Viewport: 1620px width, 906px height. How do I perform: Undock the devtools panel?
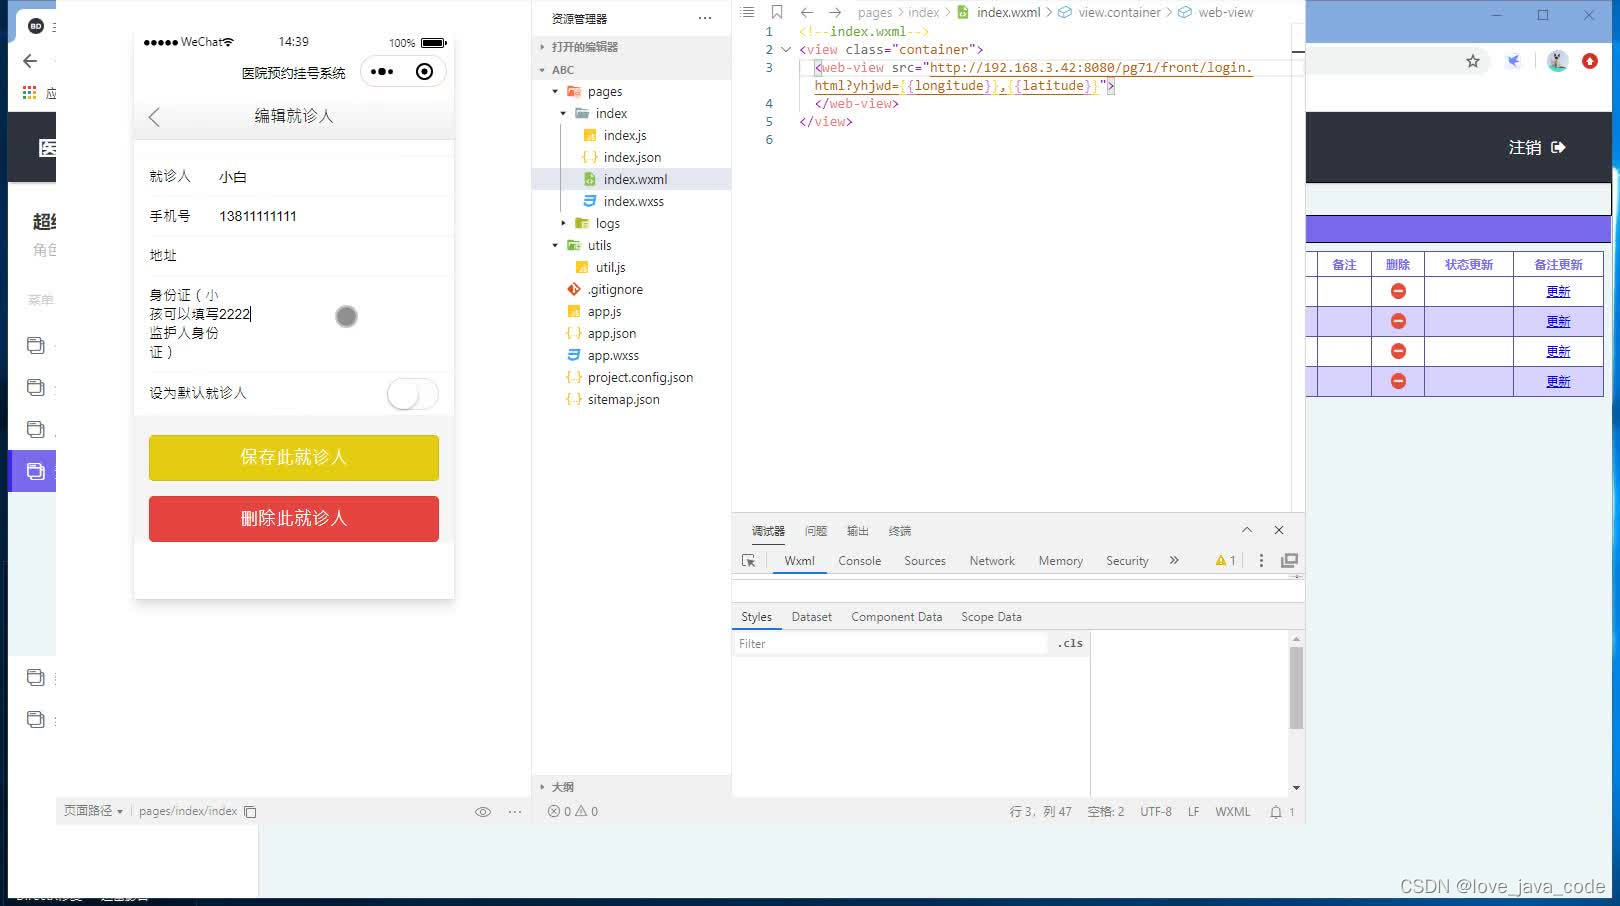1290,561
